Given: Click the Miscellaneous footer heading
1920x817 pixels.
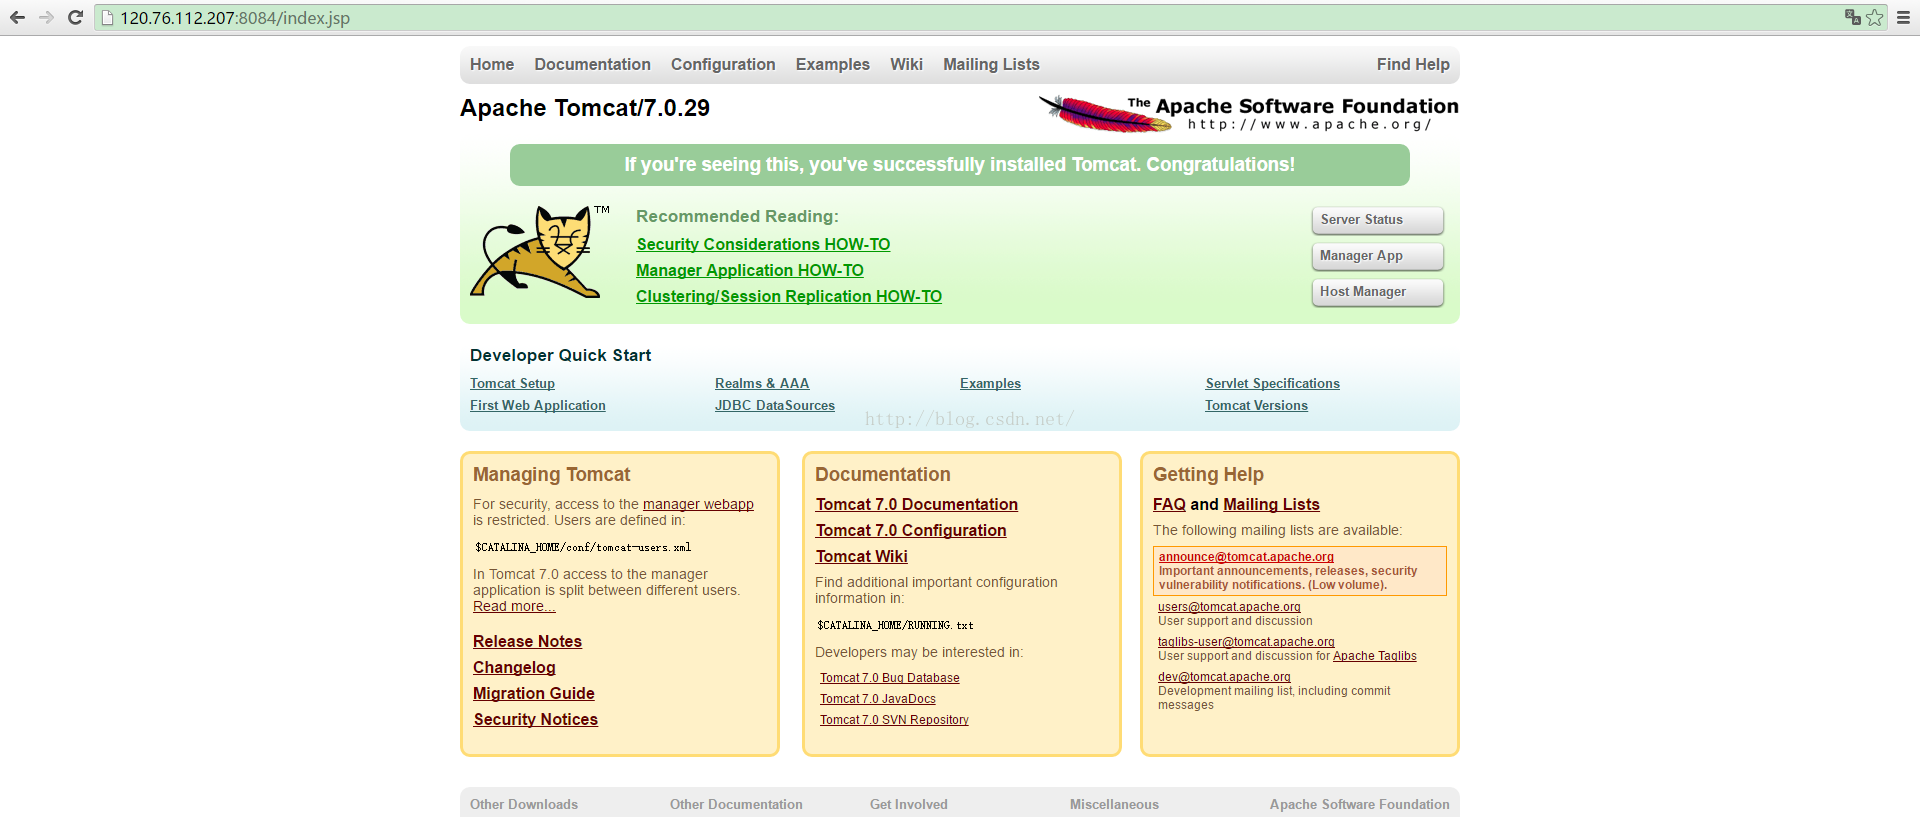Looking at the screenshot, I should tap(1114, 804).
